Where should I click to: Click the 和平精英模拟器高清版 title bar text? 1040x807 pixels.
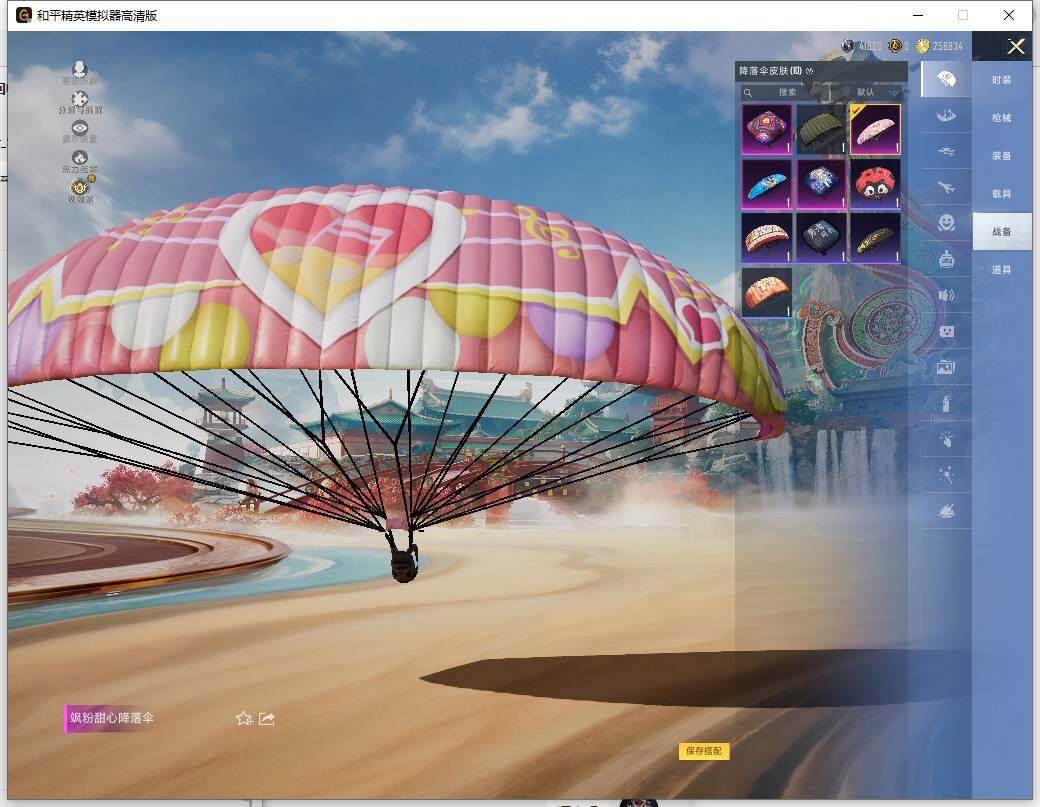click(97, 16)
